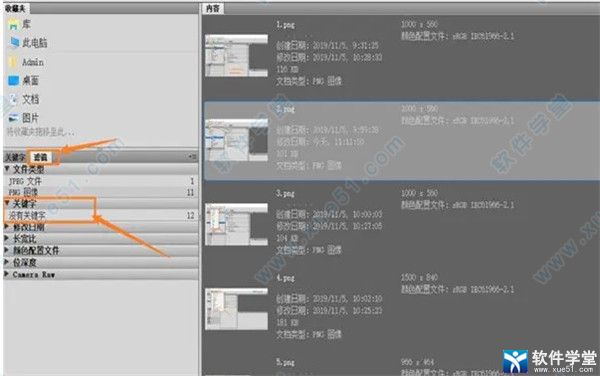The width and height of the screenshot is (600, 376).
Task: Open the 库 (Libraries) favorites icon
Action: click(13, 24)
